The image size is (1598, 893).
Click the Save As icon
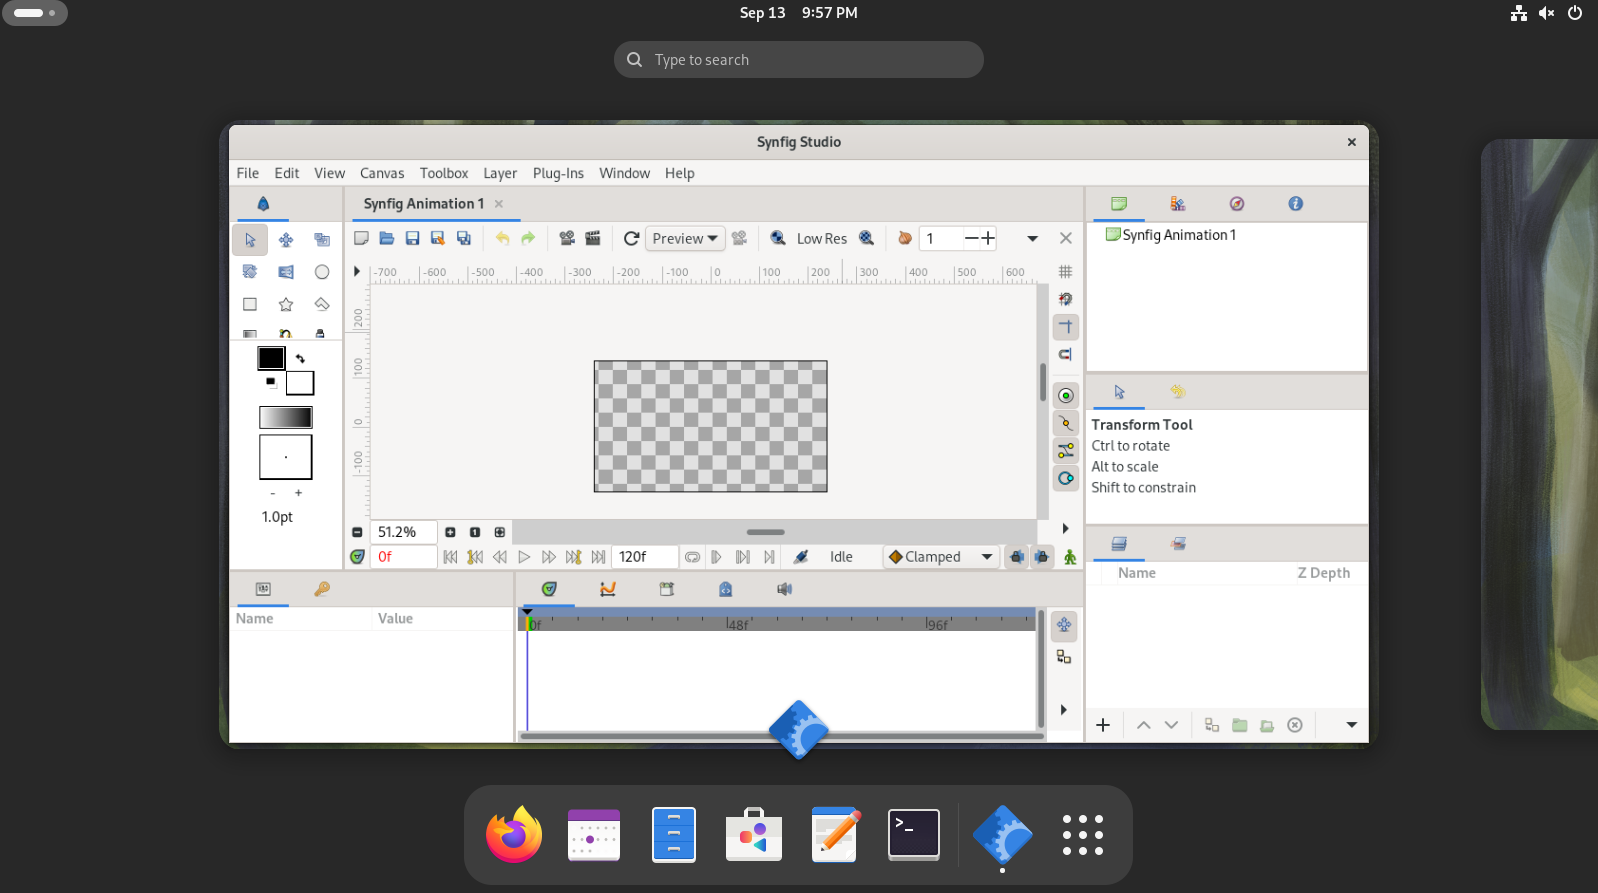click(x=437, y=238)
